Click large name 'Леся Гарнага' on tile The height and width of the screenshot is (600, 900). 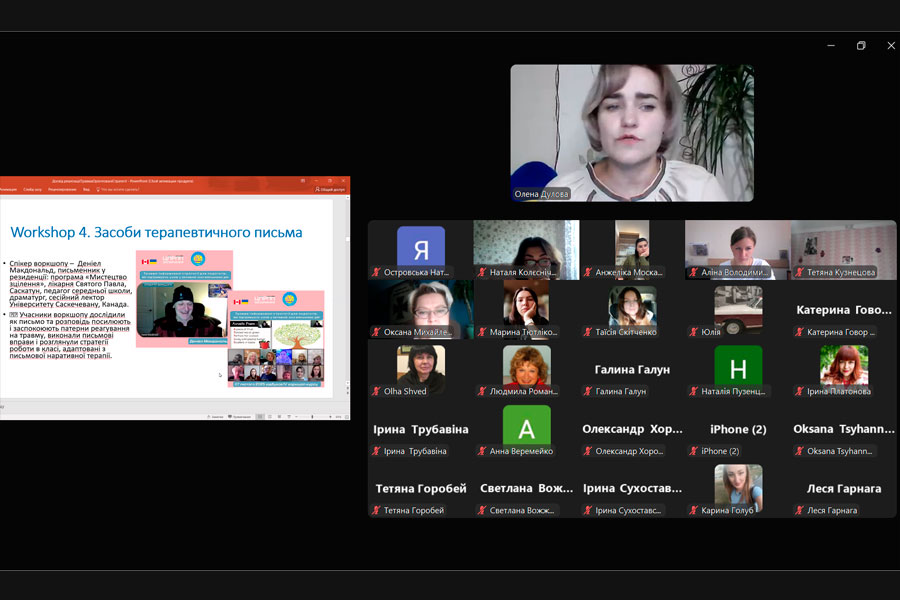click(843, 489)
